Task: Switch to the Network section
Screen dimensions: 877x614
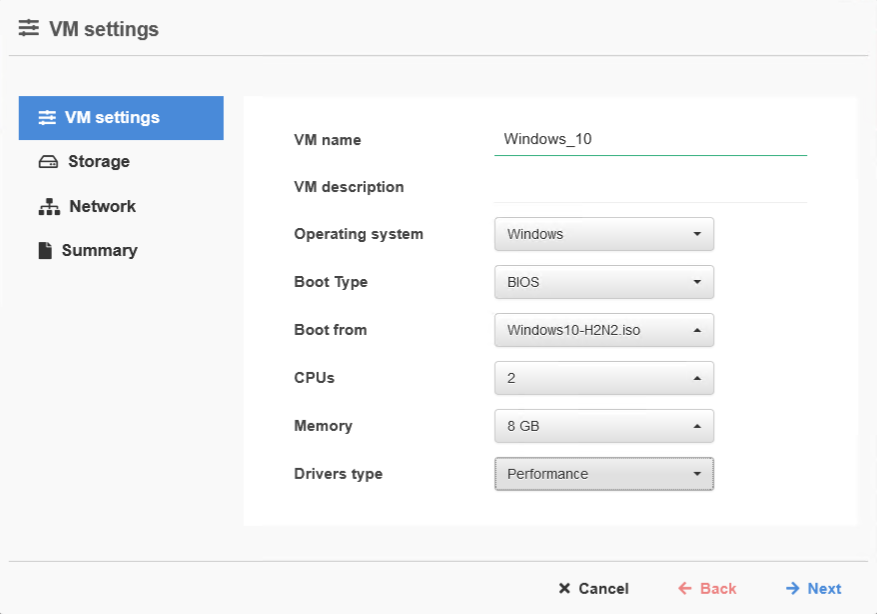Action: (103, 206)
